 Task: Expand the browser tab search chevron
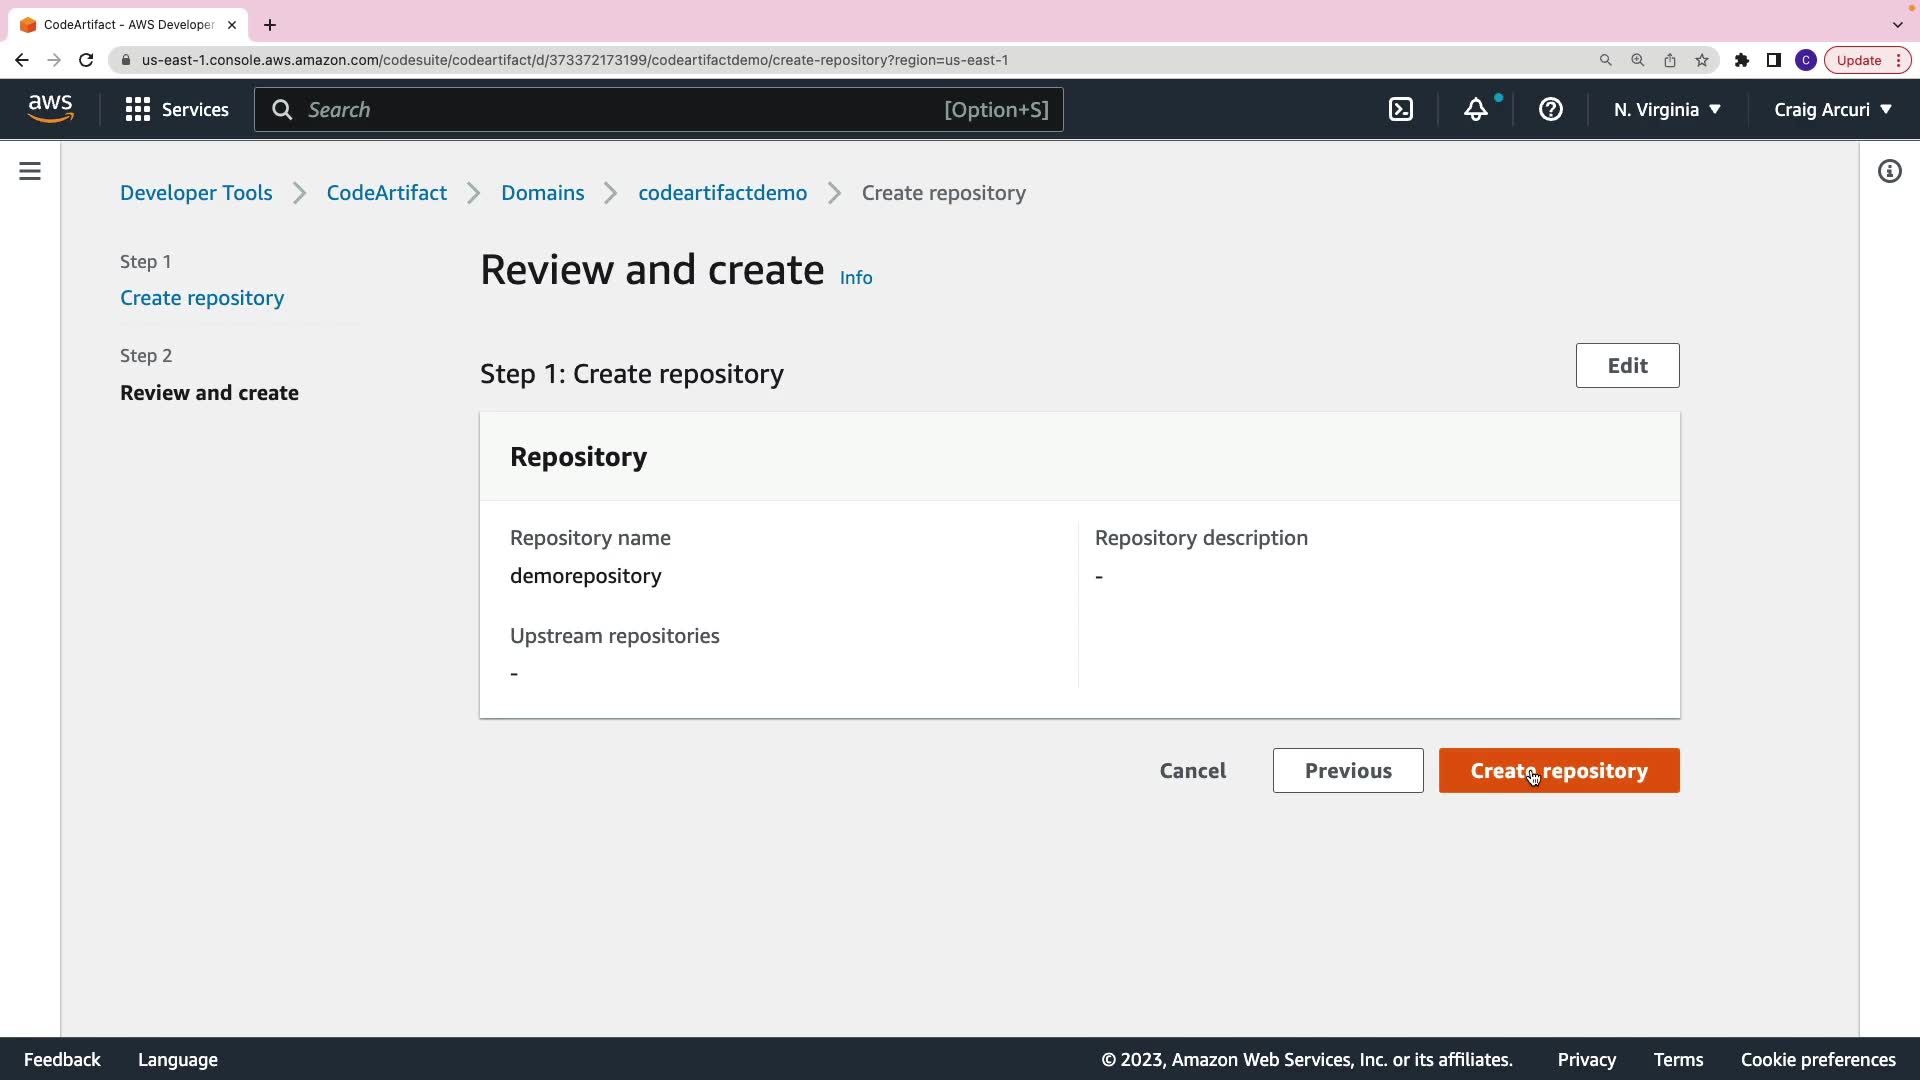[x=1897, y=25]
